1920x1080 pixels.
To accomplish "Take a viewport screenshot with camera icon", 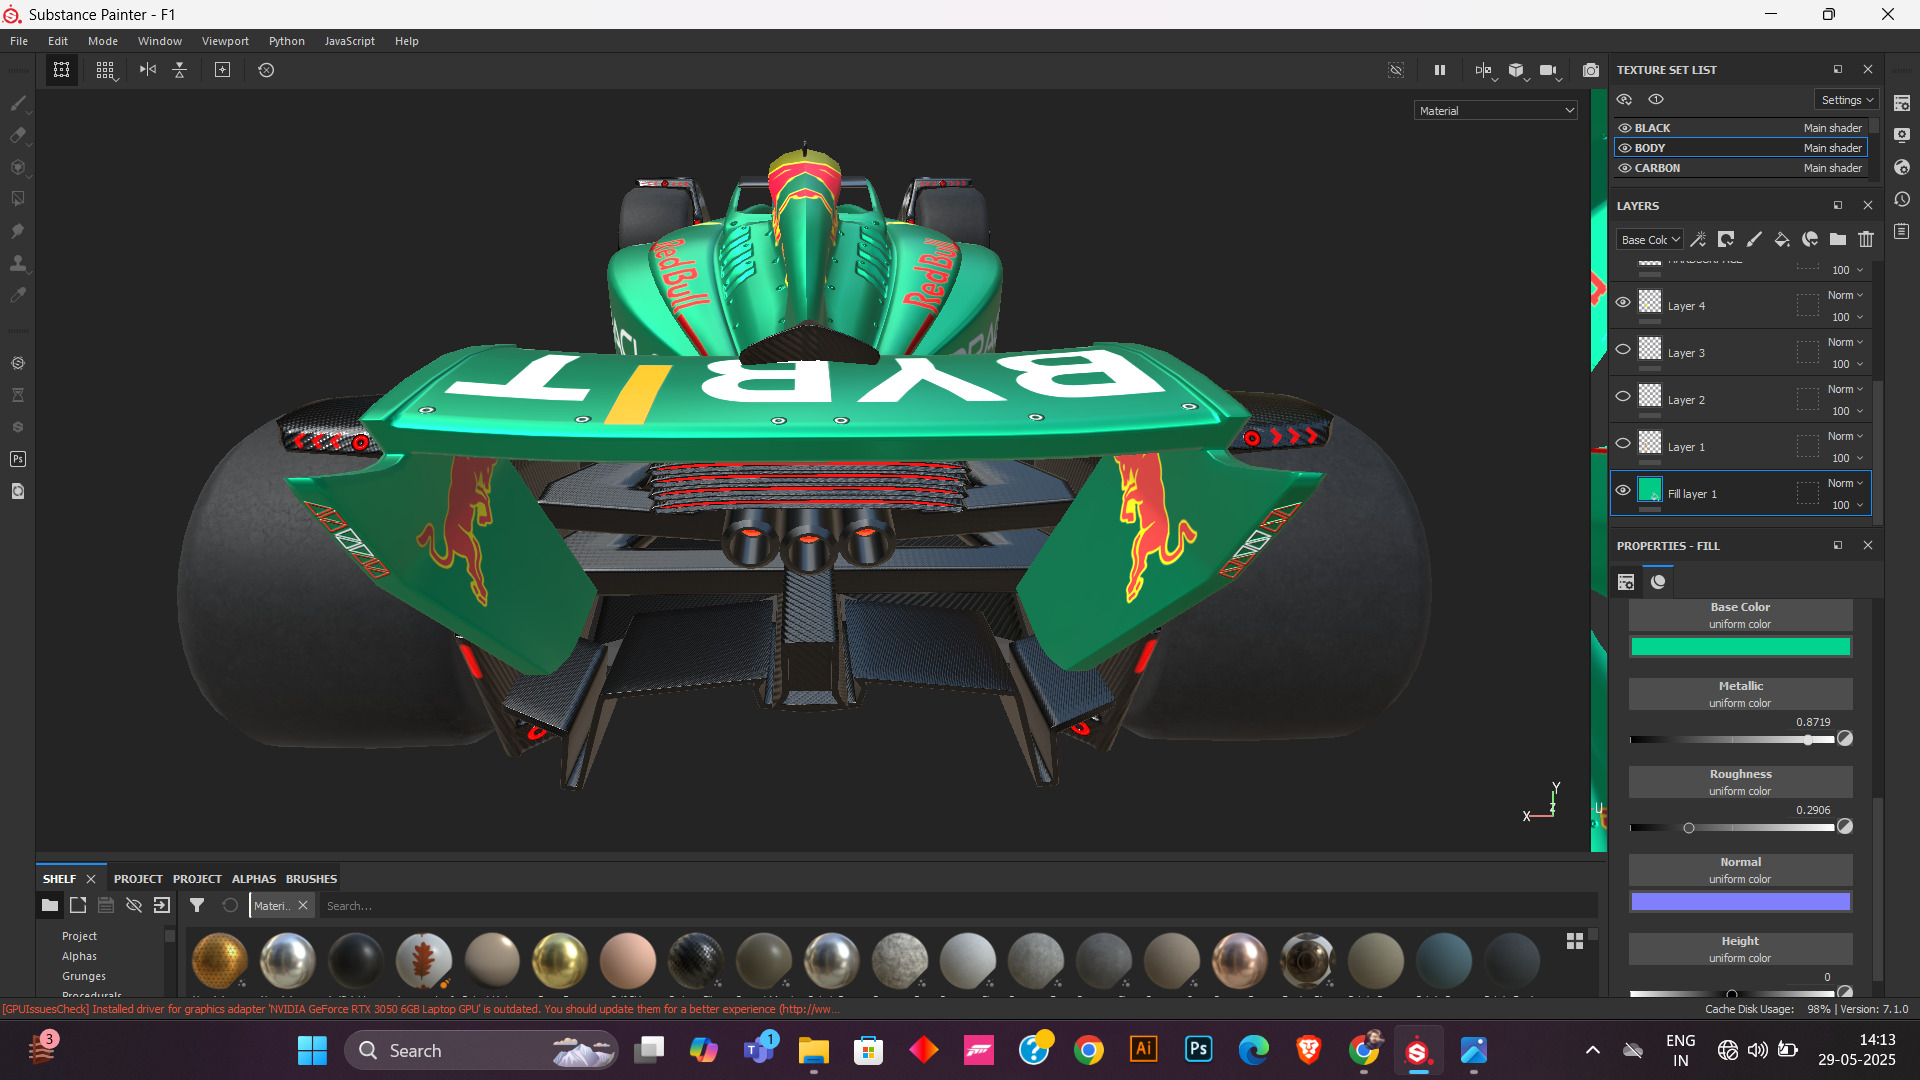I will click(1591, 70).
